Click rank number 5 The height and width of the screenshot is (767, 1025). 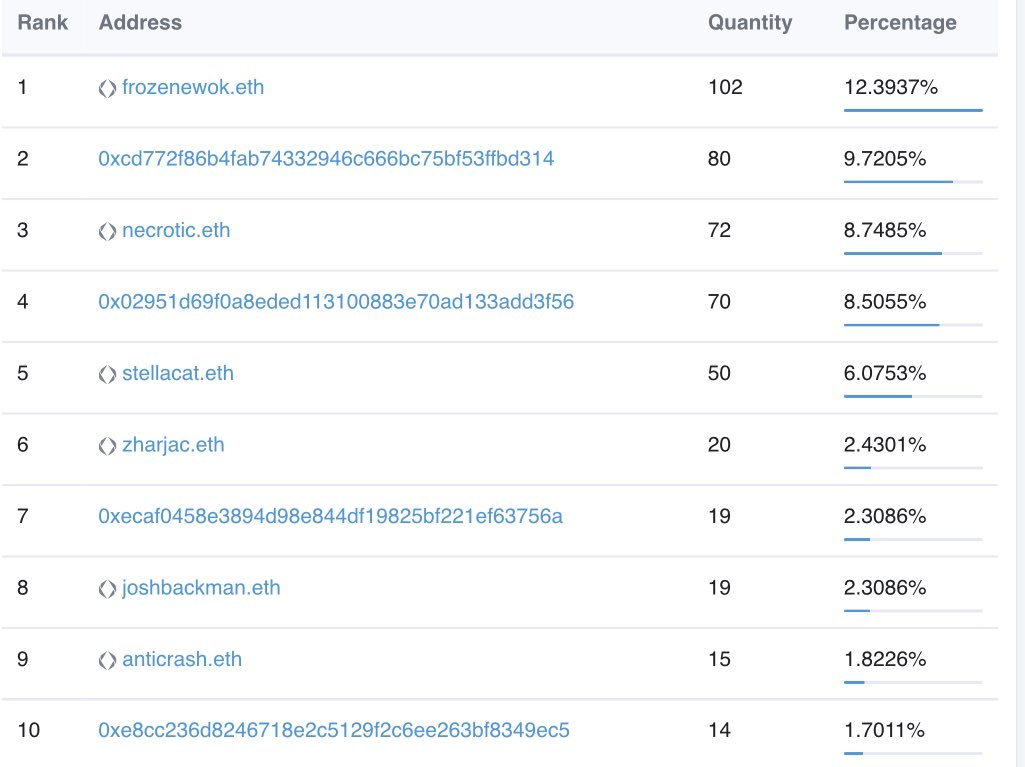(x=23, y=373)
